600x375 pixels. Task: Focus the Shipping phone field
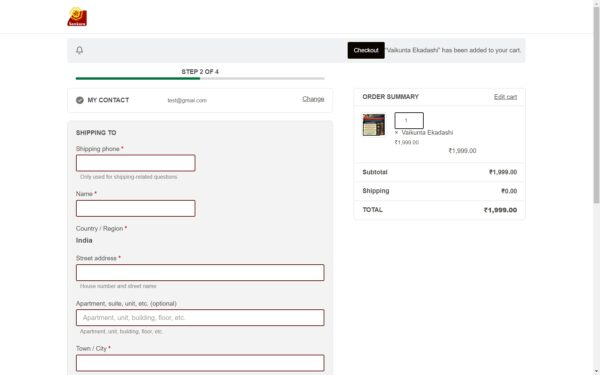click(135, 163)
